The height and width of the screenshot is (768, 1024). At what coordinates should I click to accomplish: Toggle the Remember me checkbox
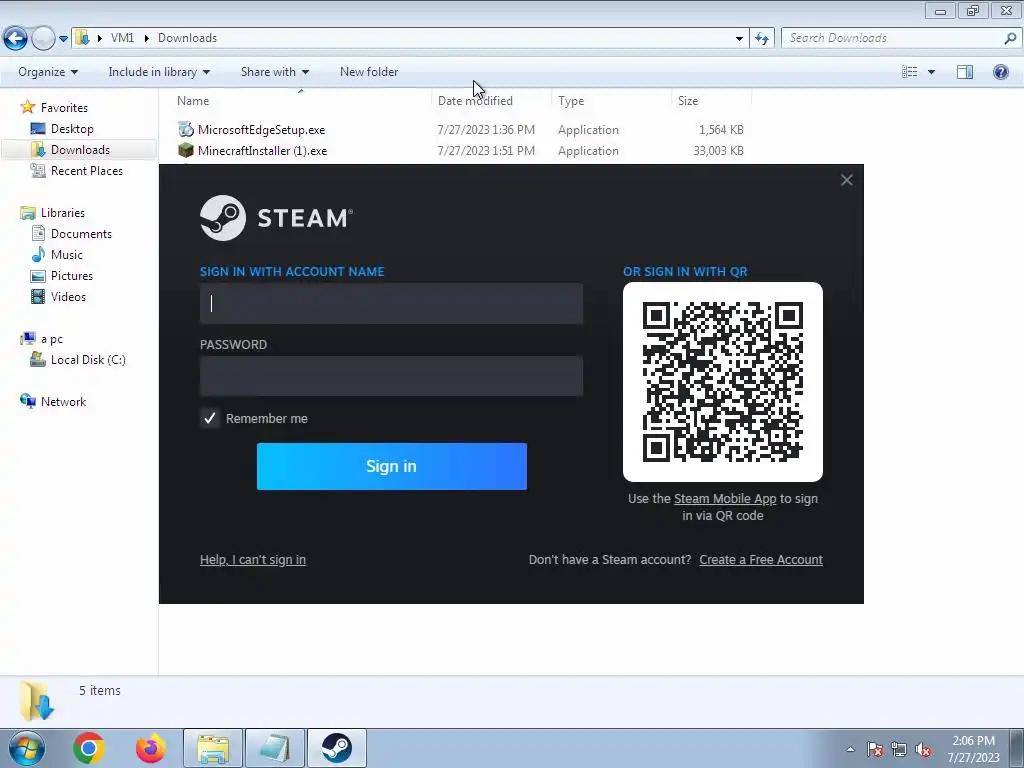pyautogui.click(x=210, y=419)
